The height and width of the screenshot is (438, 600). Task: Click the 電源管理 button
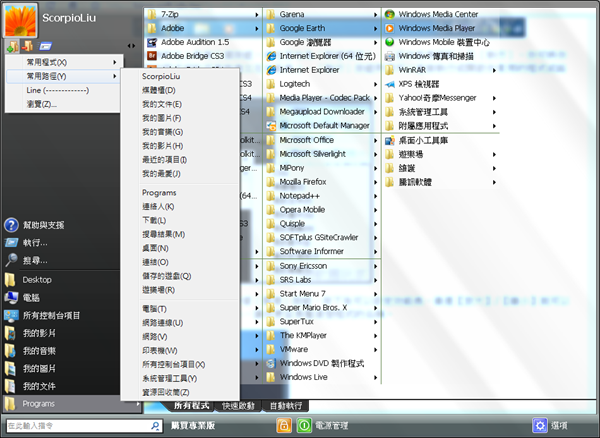[331, 425]
